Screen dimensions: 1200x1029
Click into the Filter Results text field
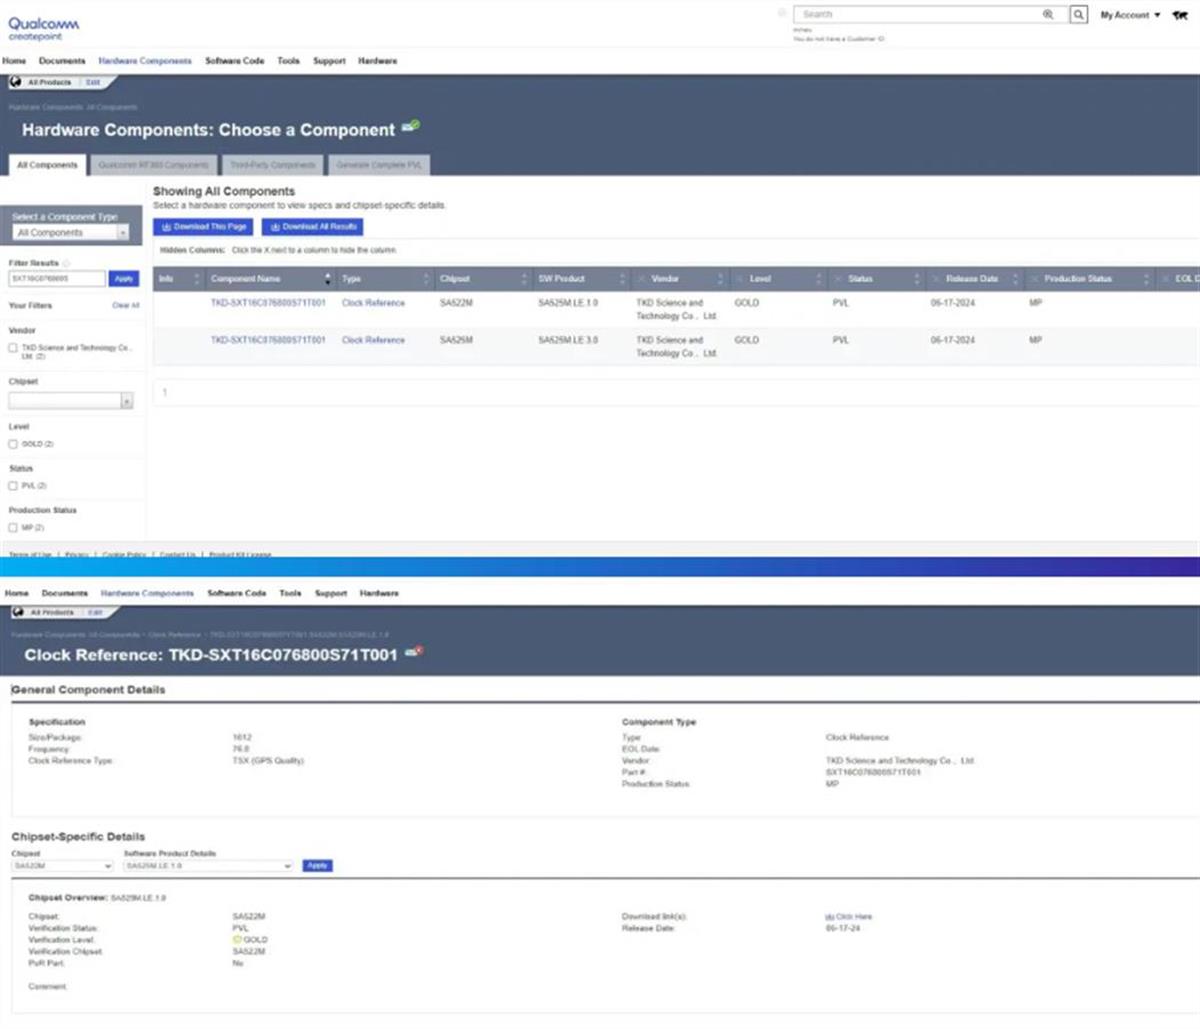(56, 279)
